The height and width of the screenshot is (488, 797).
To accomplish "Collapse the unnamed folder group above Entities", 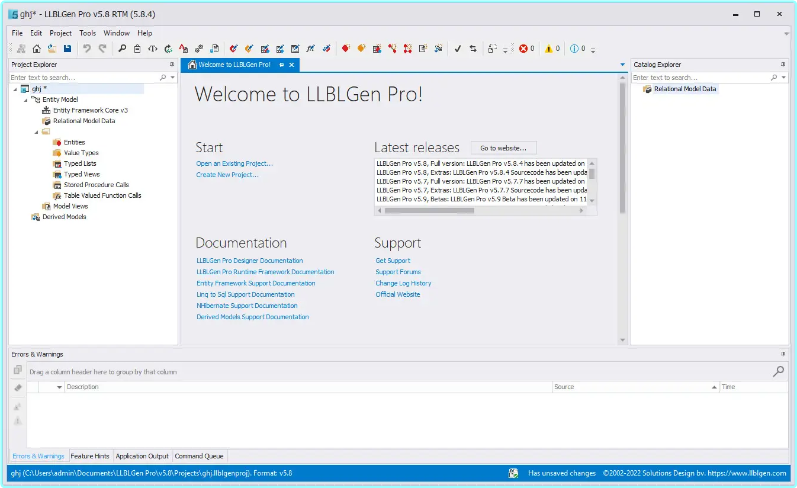I will point(36,132).
